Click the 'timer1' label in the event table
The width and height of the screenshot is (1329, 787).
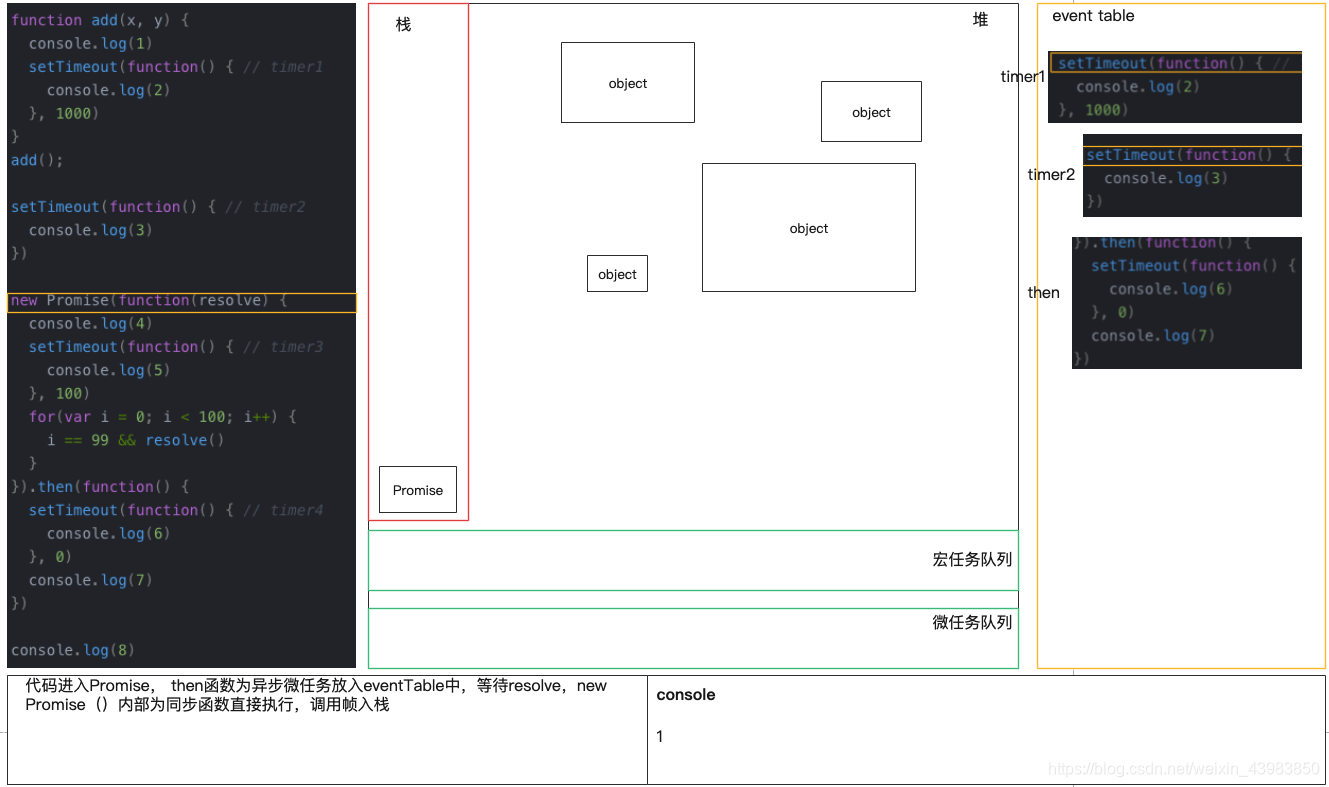pyautogui.click(x=1023, y=77)
